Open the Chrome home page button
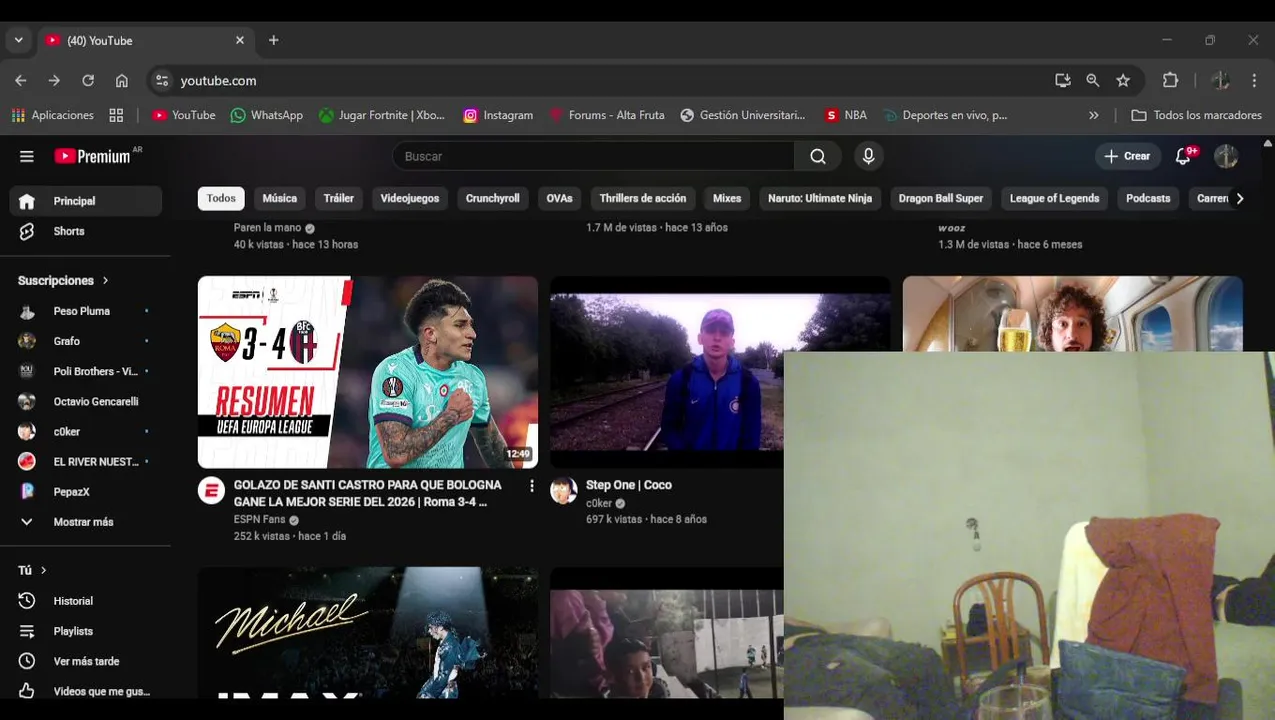 122,81
